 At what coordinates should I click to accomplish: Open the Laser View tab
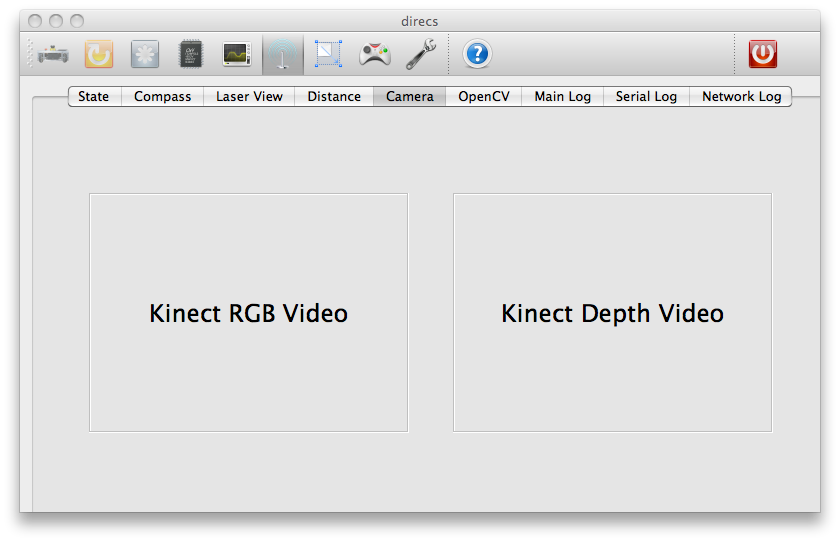[x=249, y=96]
